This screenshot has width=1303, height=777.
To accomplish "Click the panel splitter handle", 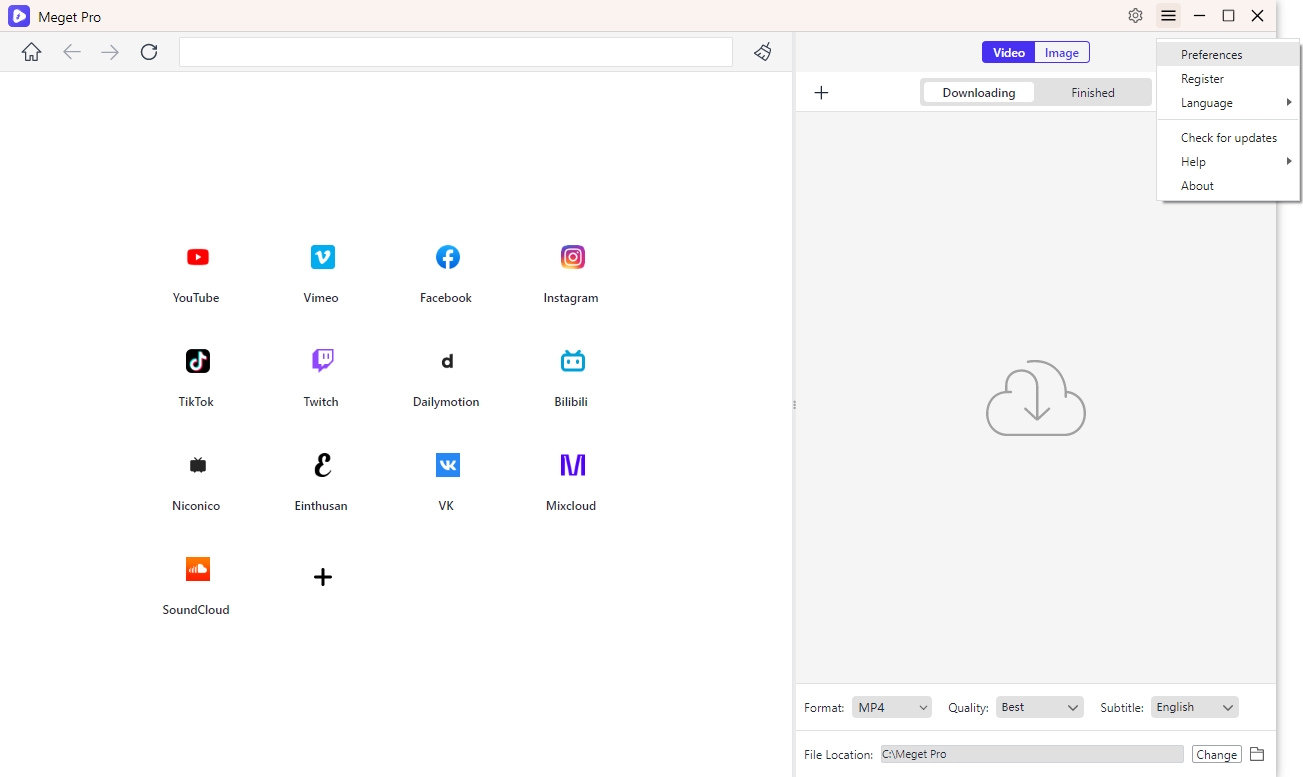I will pos(794,405).
